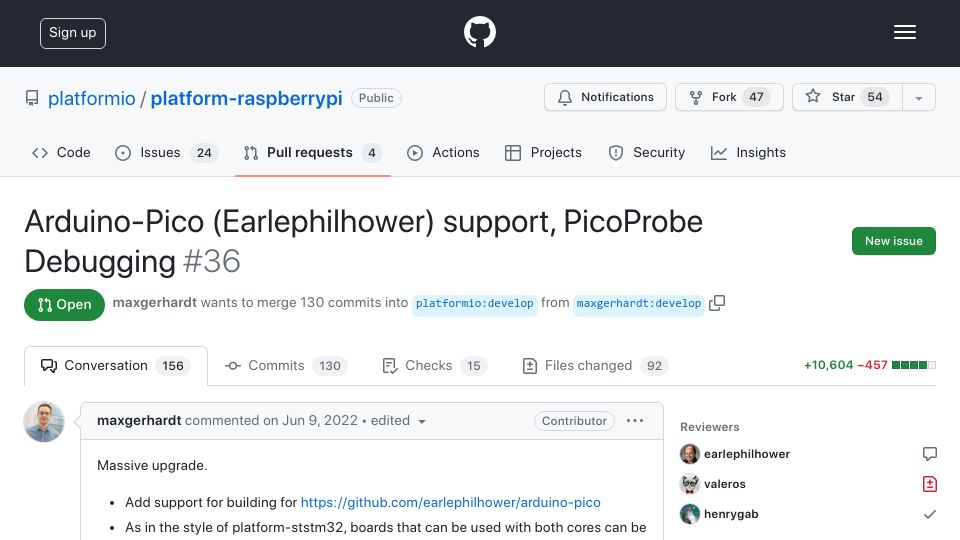Image resolution: width=960 pixels, height=540 pixels.
Task: Open the hamburger navigation menu
Action: [x=904, y=32]
